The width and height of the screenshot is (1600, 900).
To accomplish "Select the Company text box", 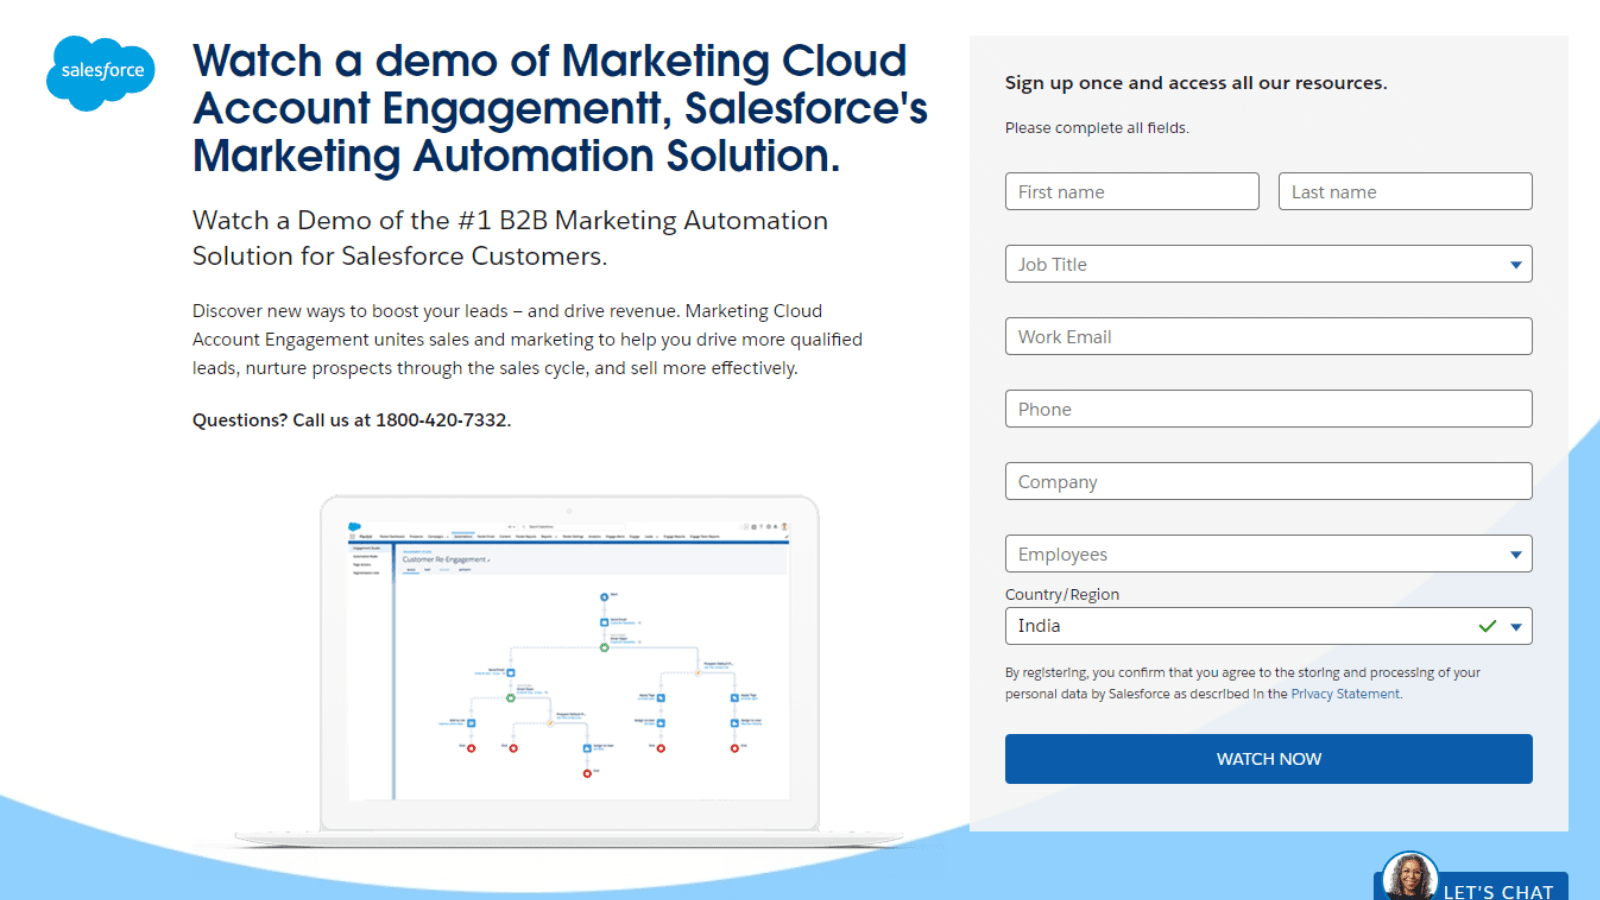I will tap(1268, 481).
